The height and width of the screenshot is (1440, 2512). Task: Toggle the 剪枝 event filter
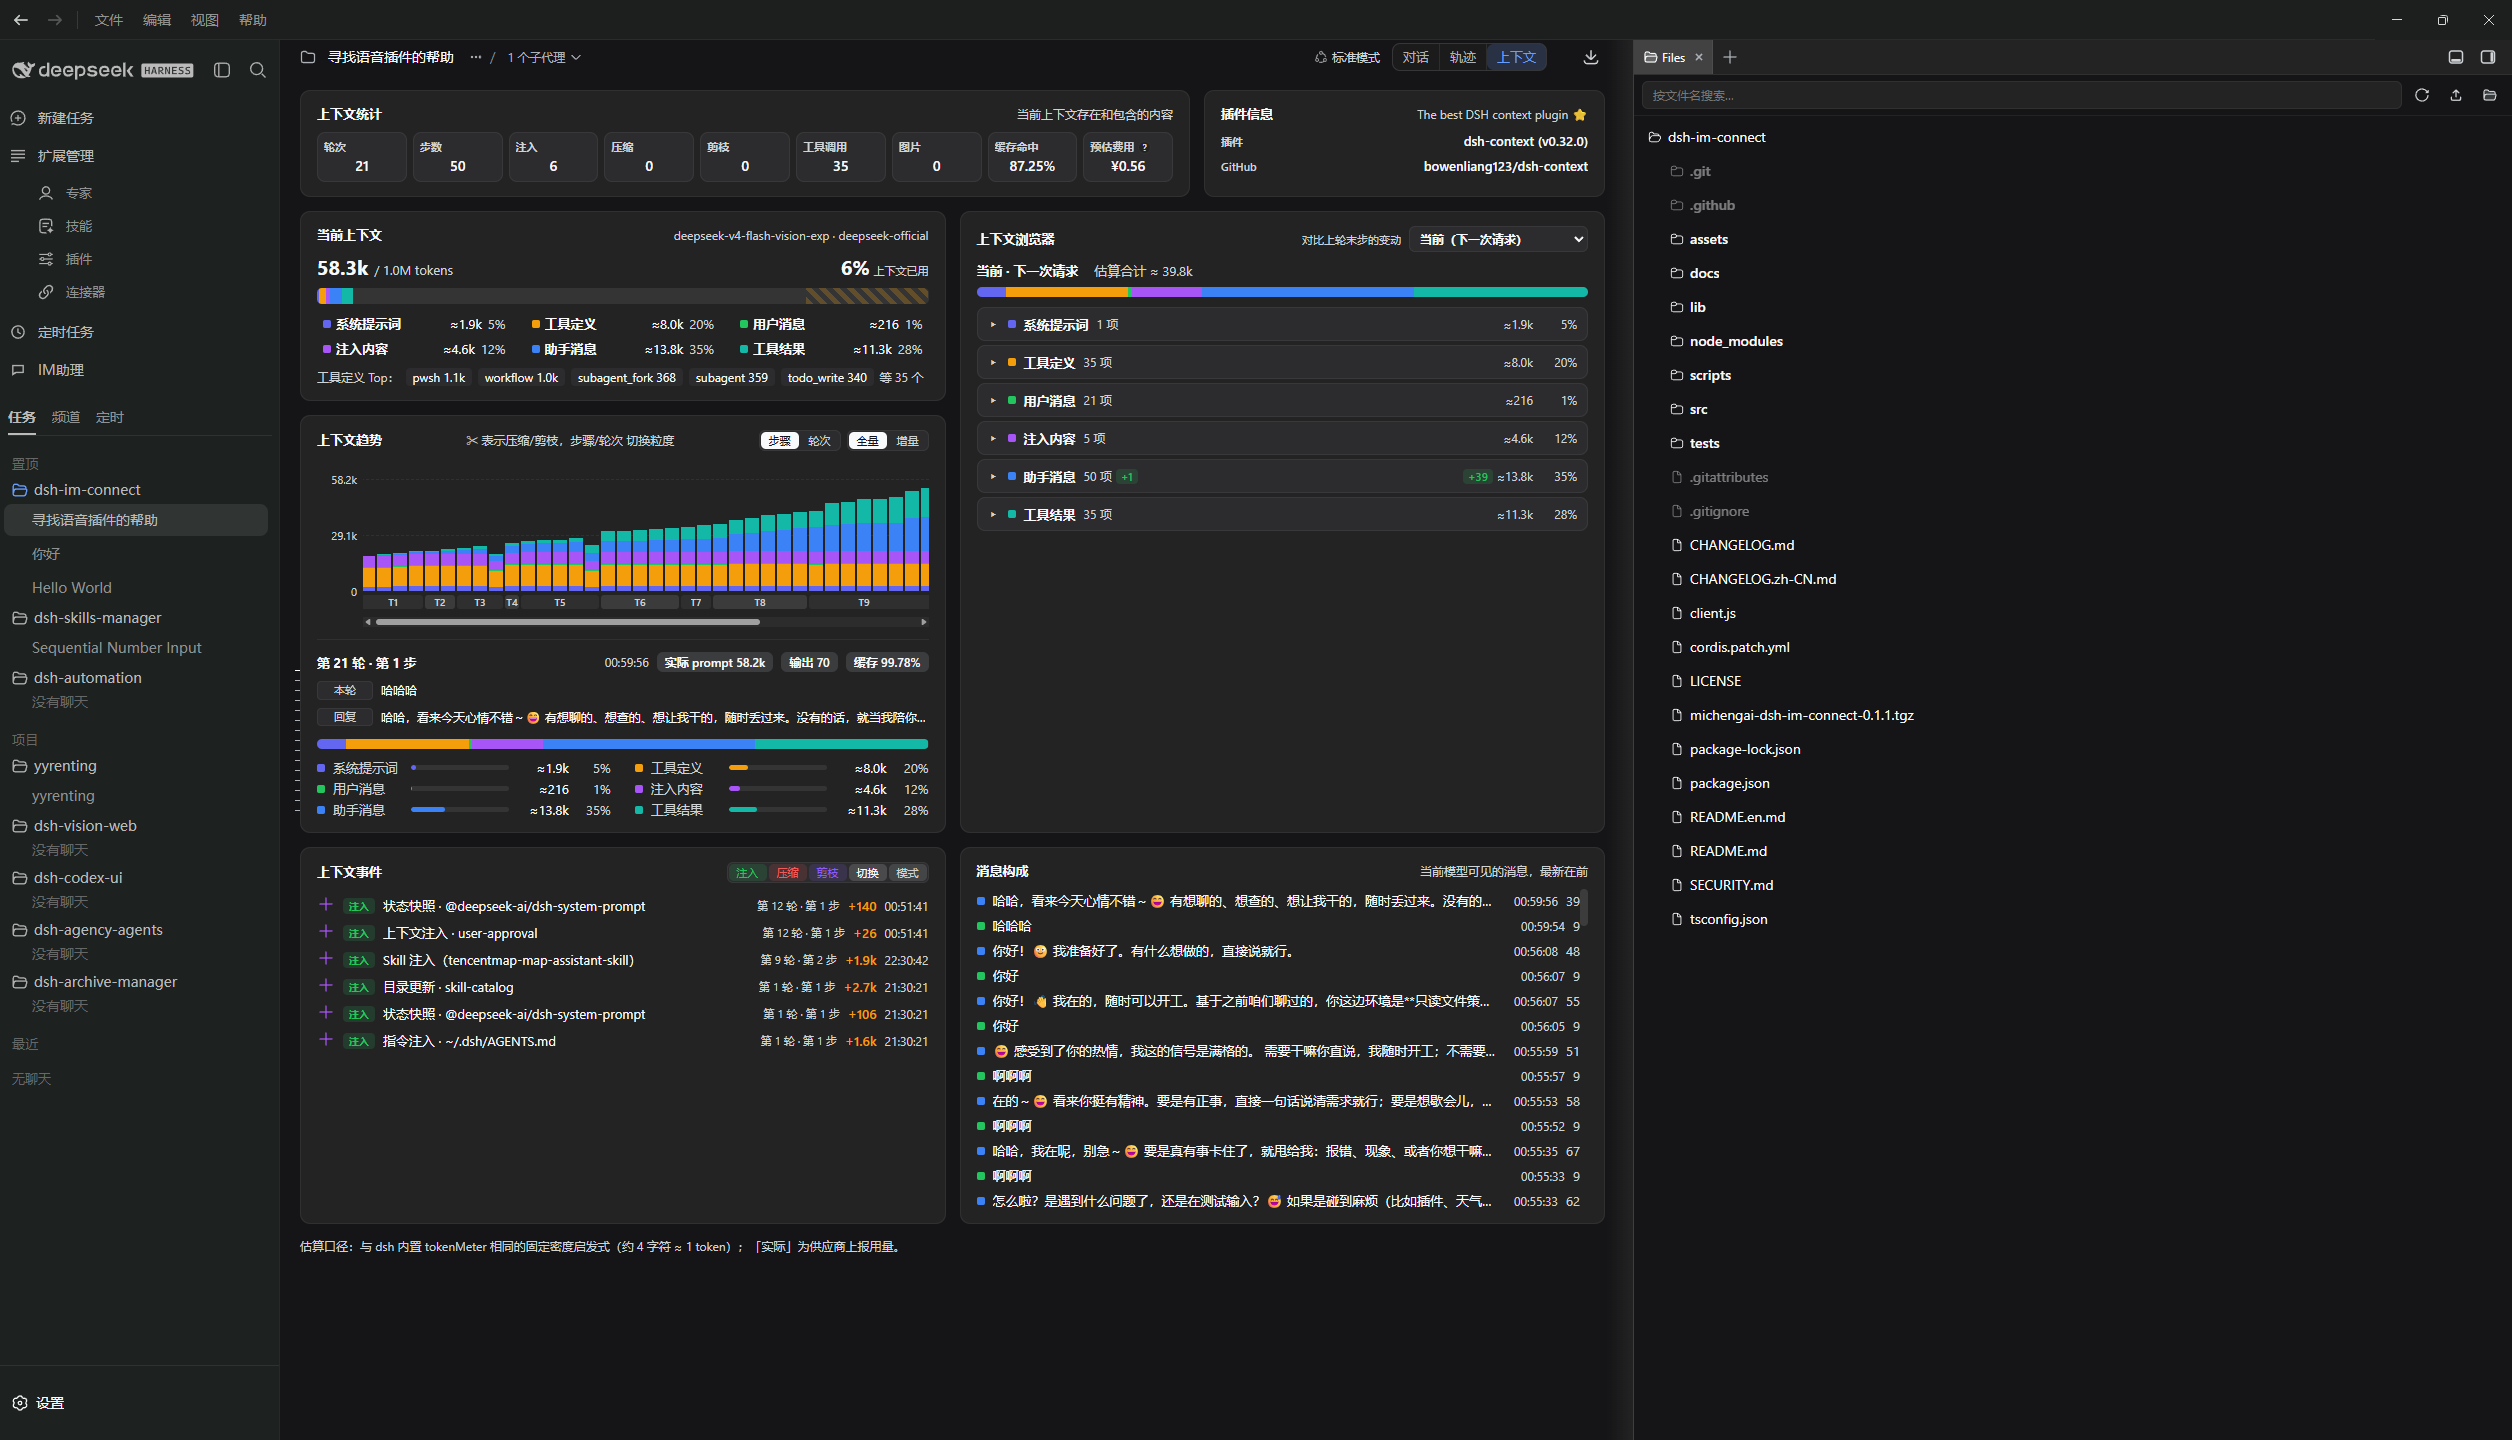(x=827, y=873)
